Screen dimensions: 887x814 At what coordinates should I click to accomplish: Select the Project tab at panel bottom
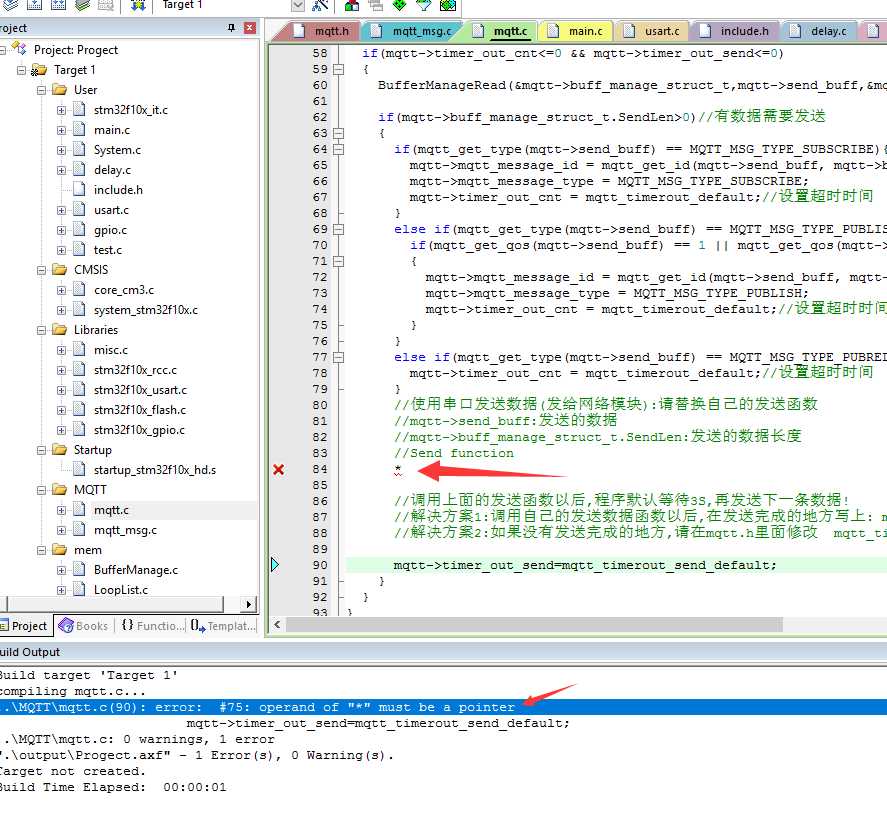click(25, 626)
